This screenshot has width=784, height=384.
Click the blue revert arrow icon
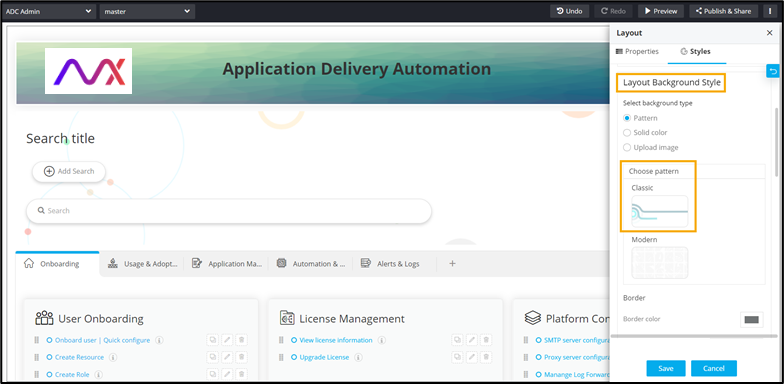pos(773,71)
